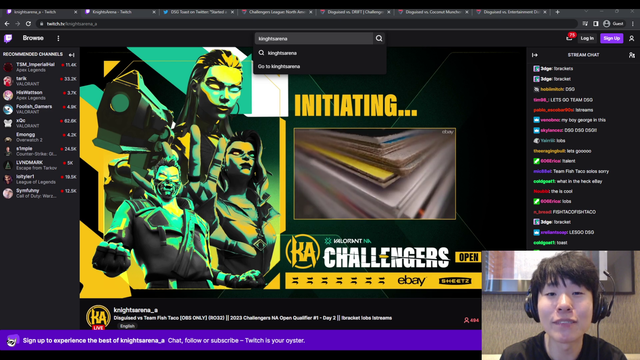Screen dimensions: 640x360
Task: Click the English language tag
Action: coord(127,326)
